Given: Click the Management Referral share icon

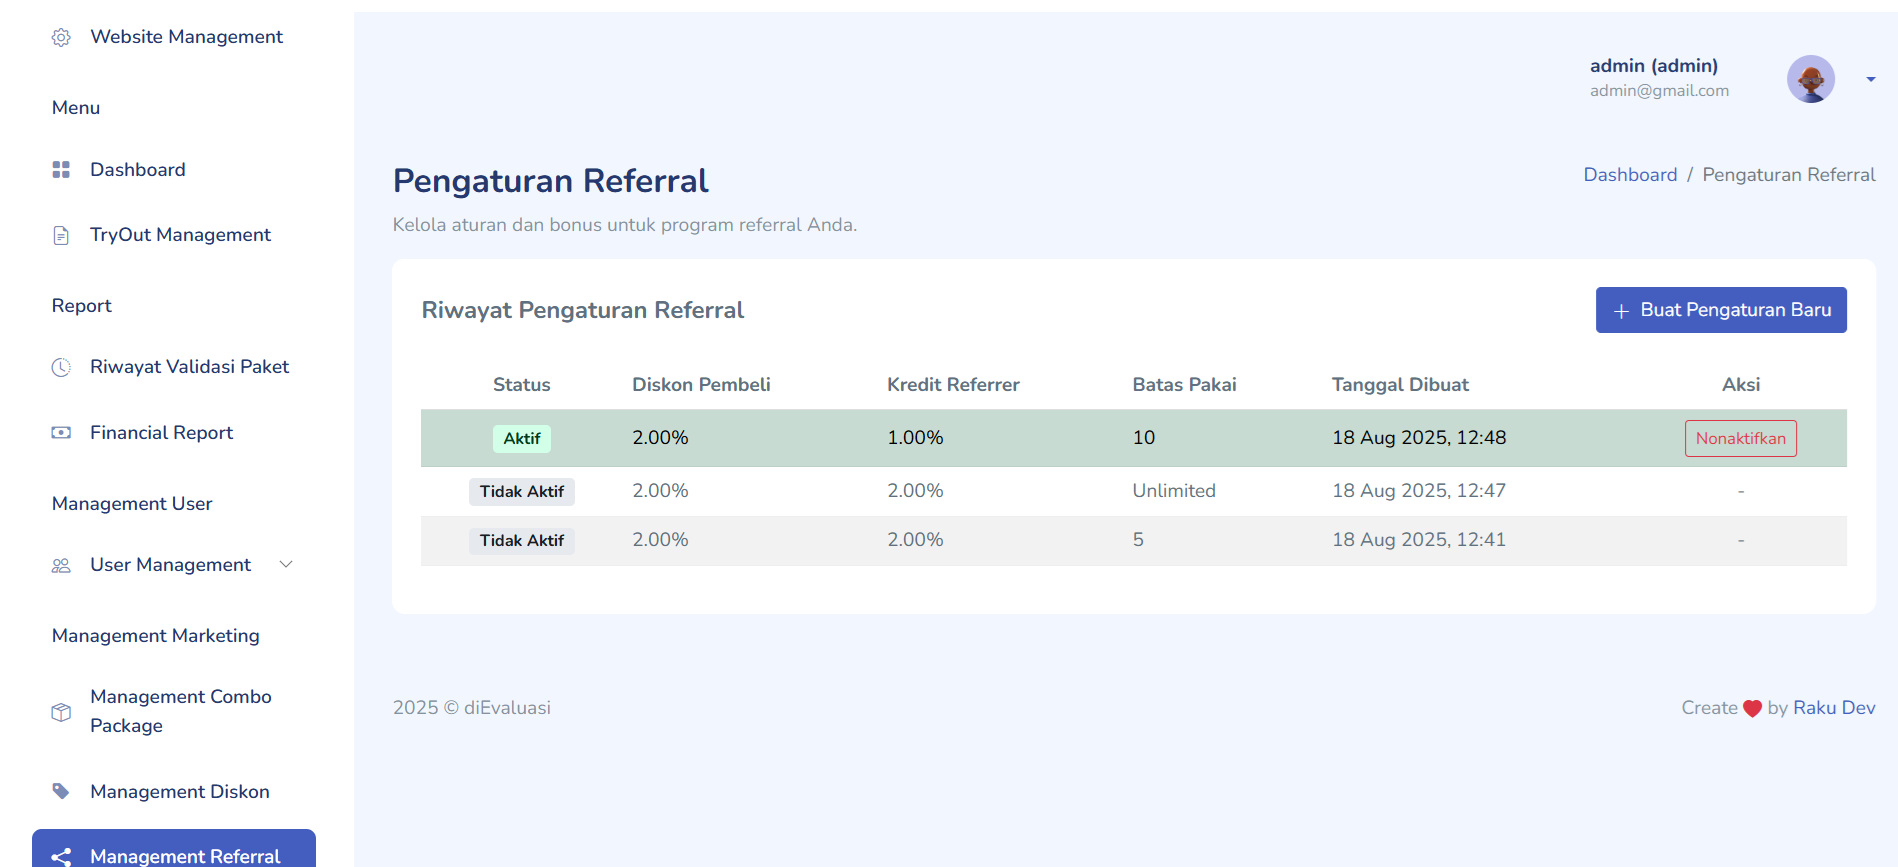Looking at the screenshot, I should 61,857.
